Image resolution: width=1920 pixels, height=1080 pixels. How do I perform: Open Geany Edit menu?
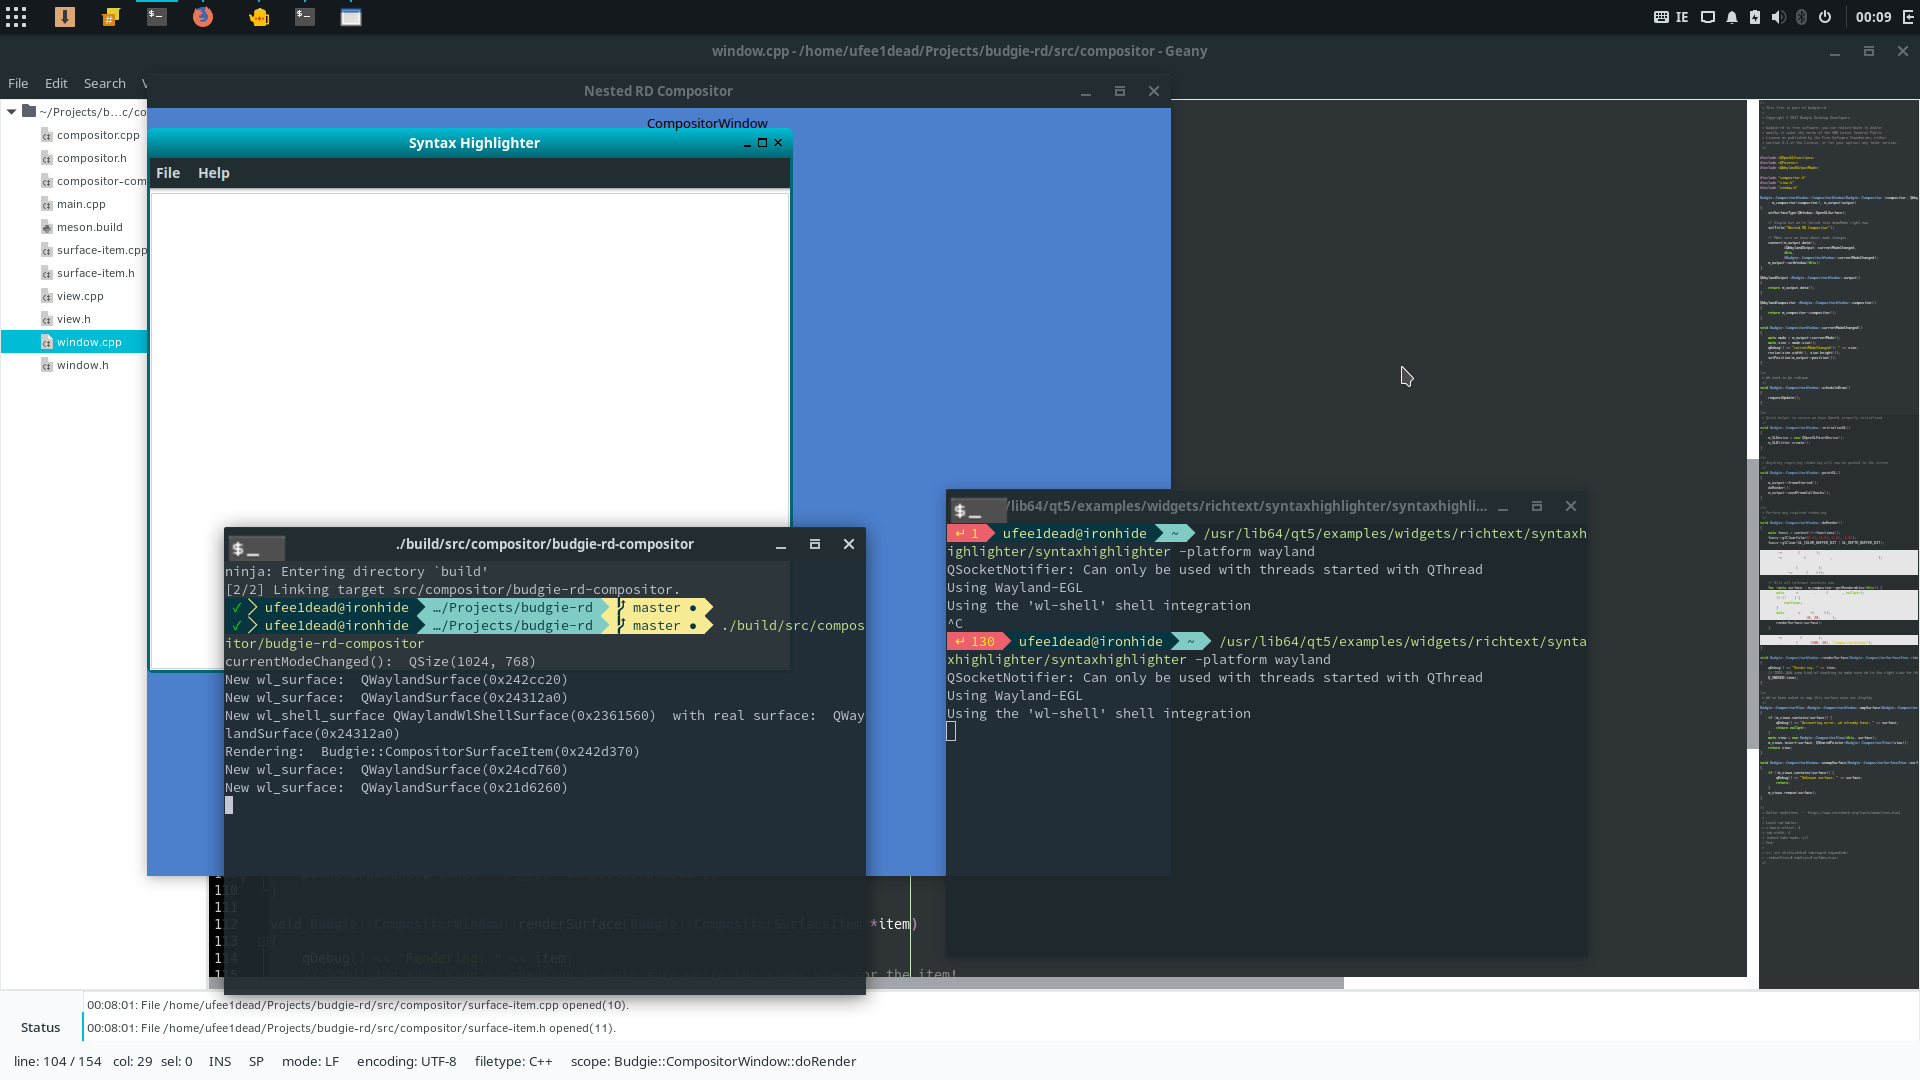pos(56,83)
